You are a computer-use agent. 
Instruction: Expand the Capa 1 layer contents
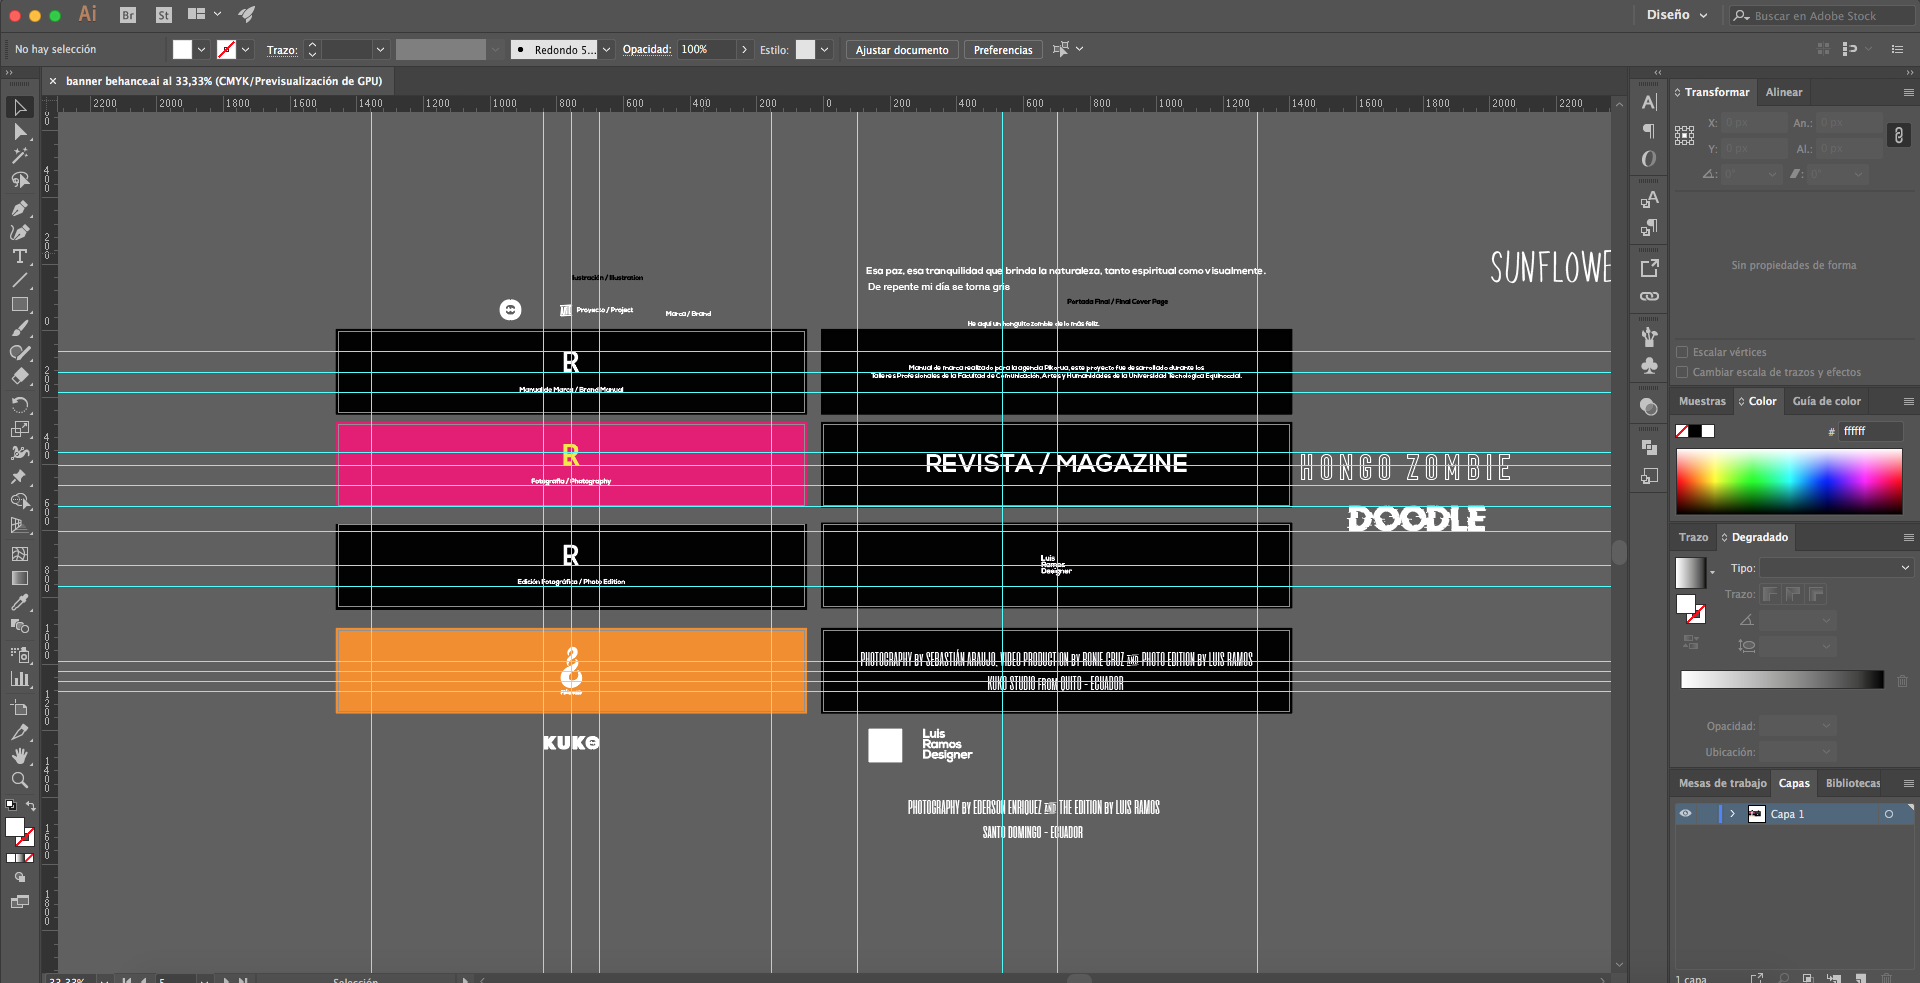[x=1732, y=814]
